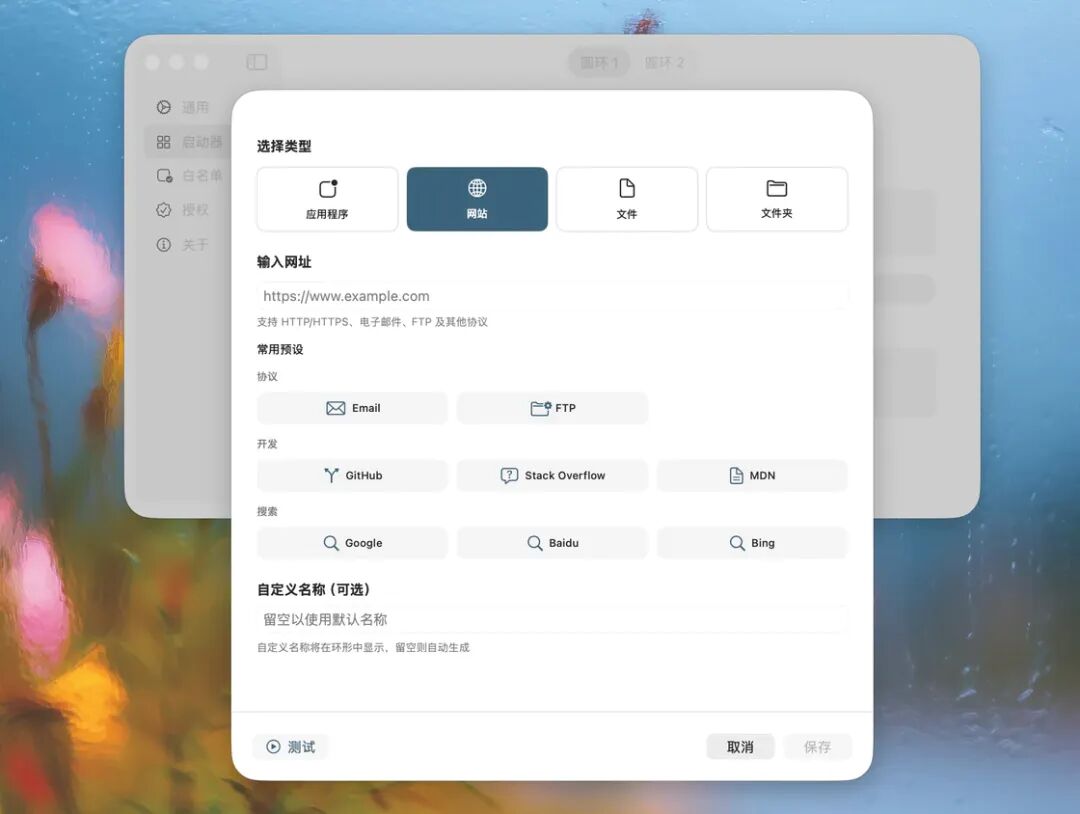1080x814 pixels.
Task: Click 取消 to cancel the dialog
Action: (740, 747)
